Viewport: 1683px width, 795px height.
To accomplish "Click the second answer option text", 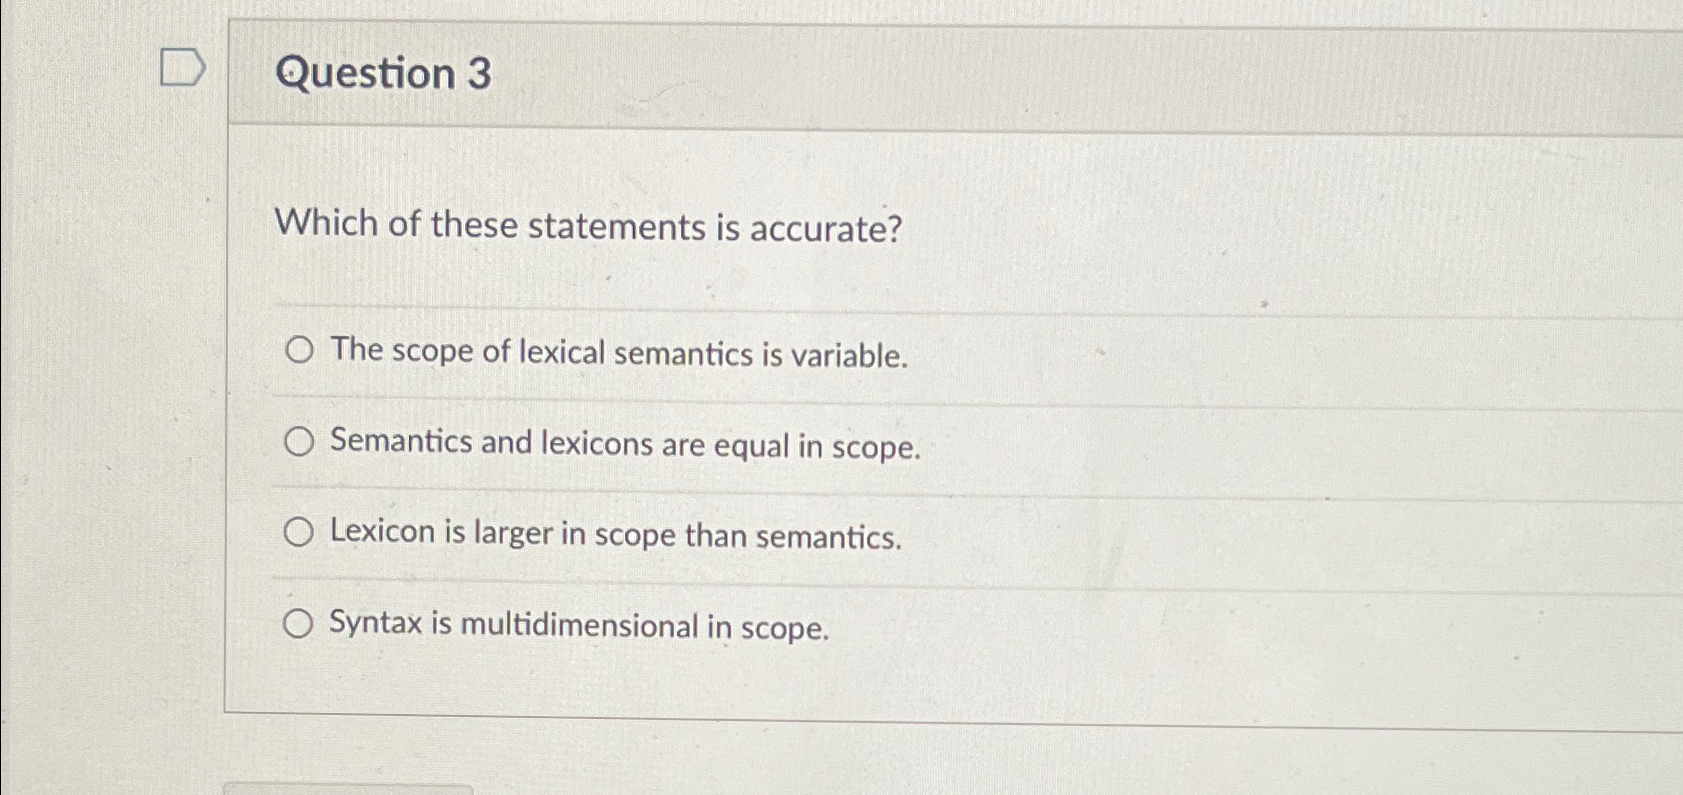I will 624,444.
